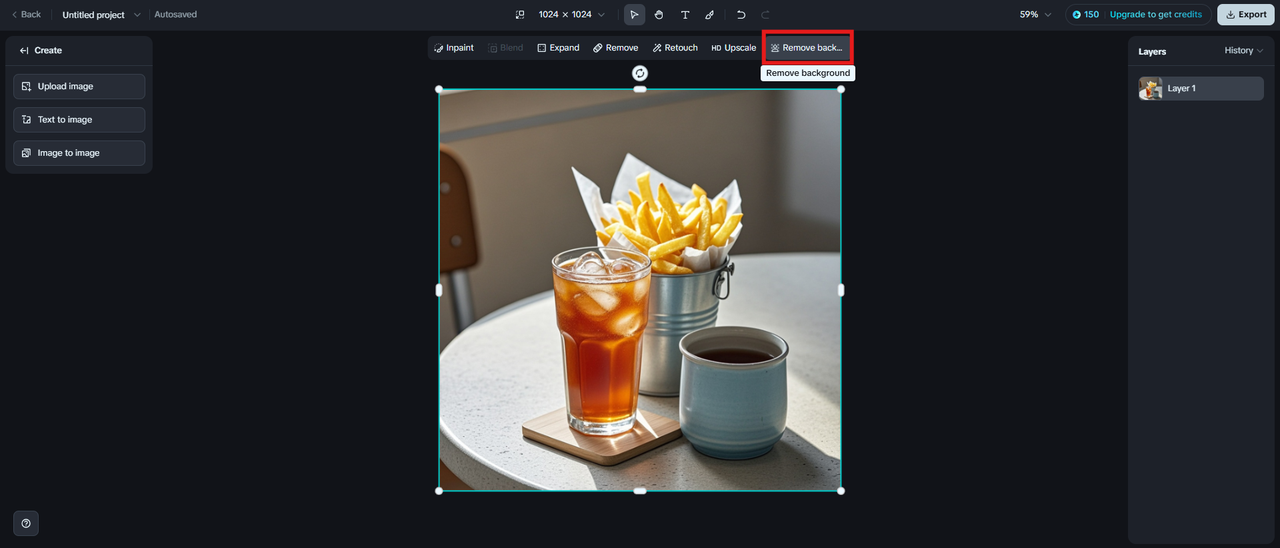Click the Layers panel heading

click(x=1152, y=51)
